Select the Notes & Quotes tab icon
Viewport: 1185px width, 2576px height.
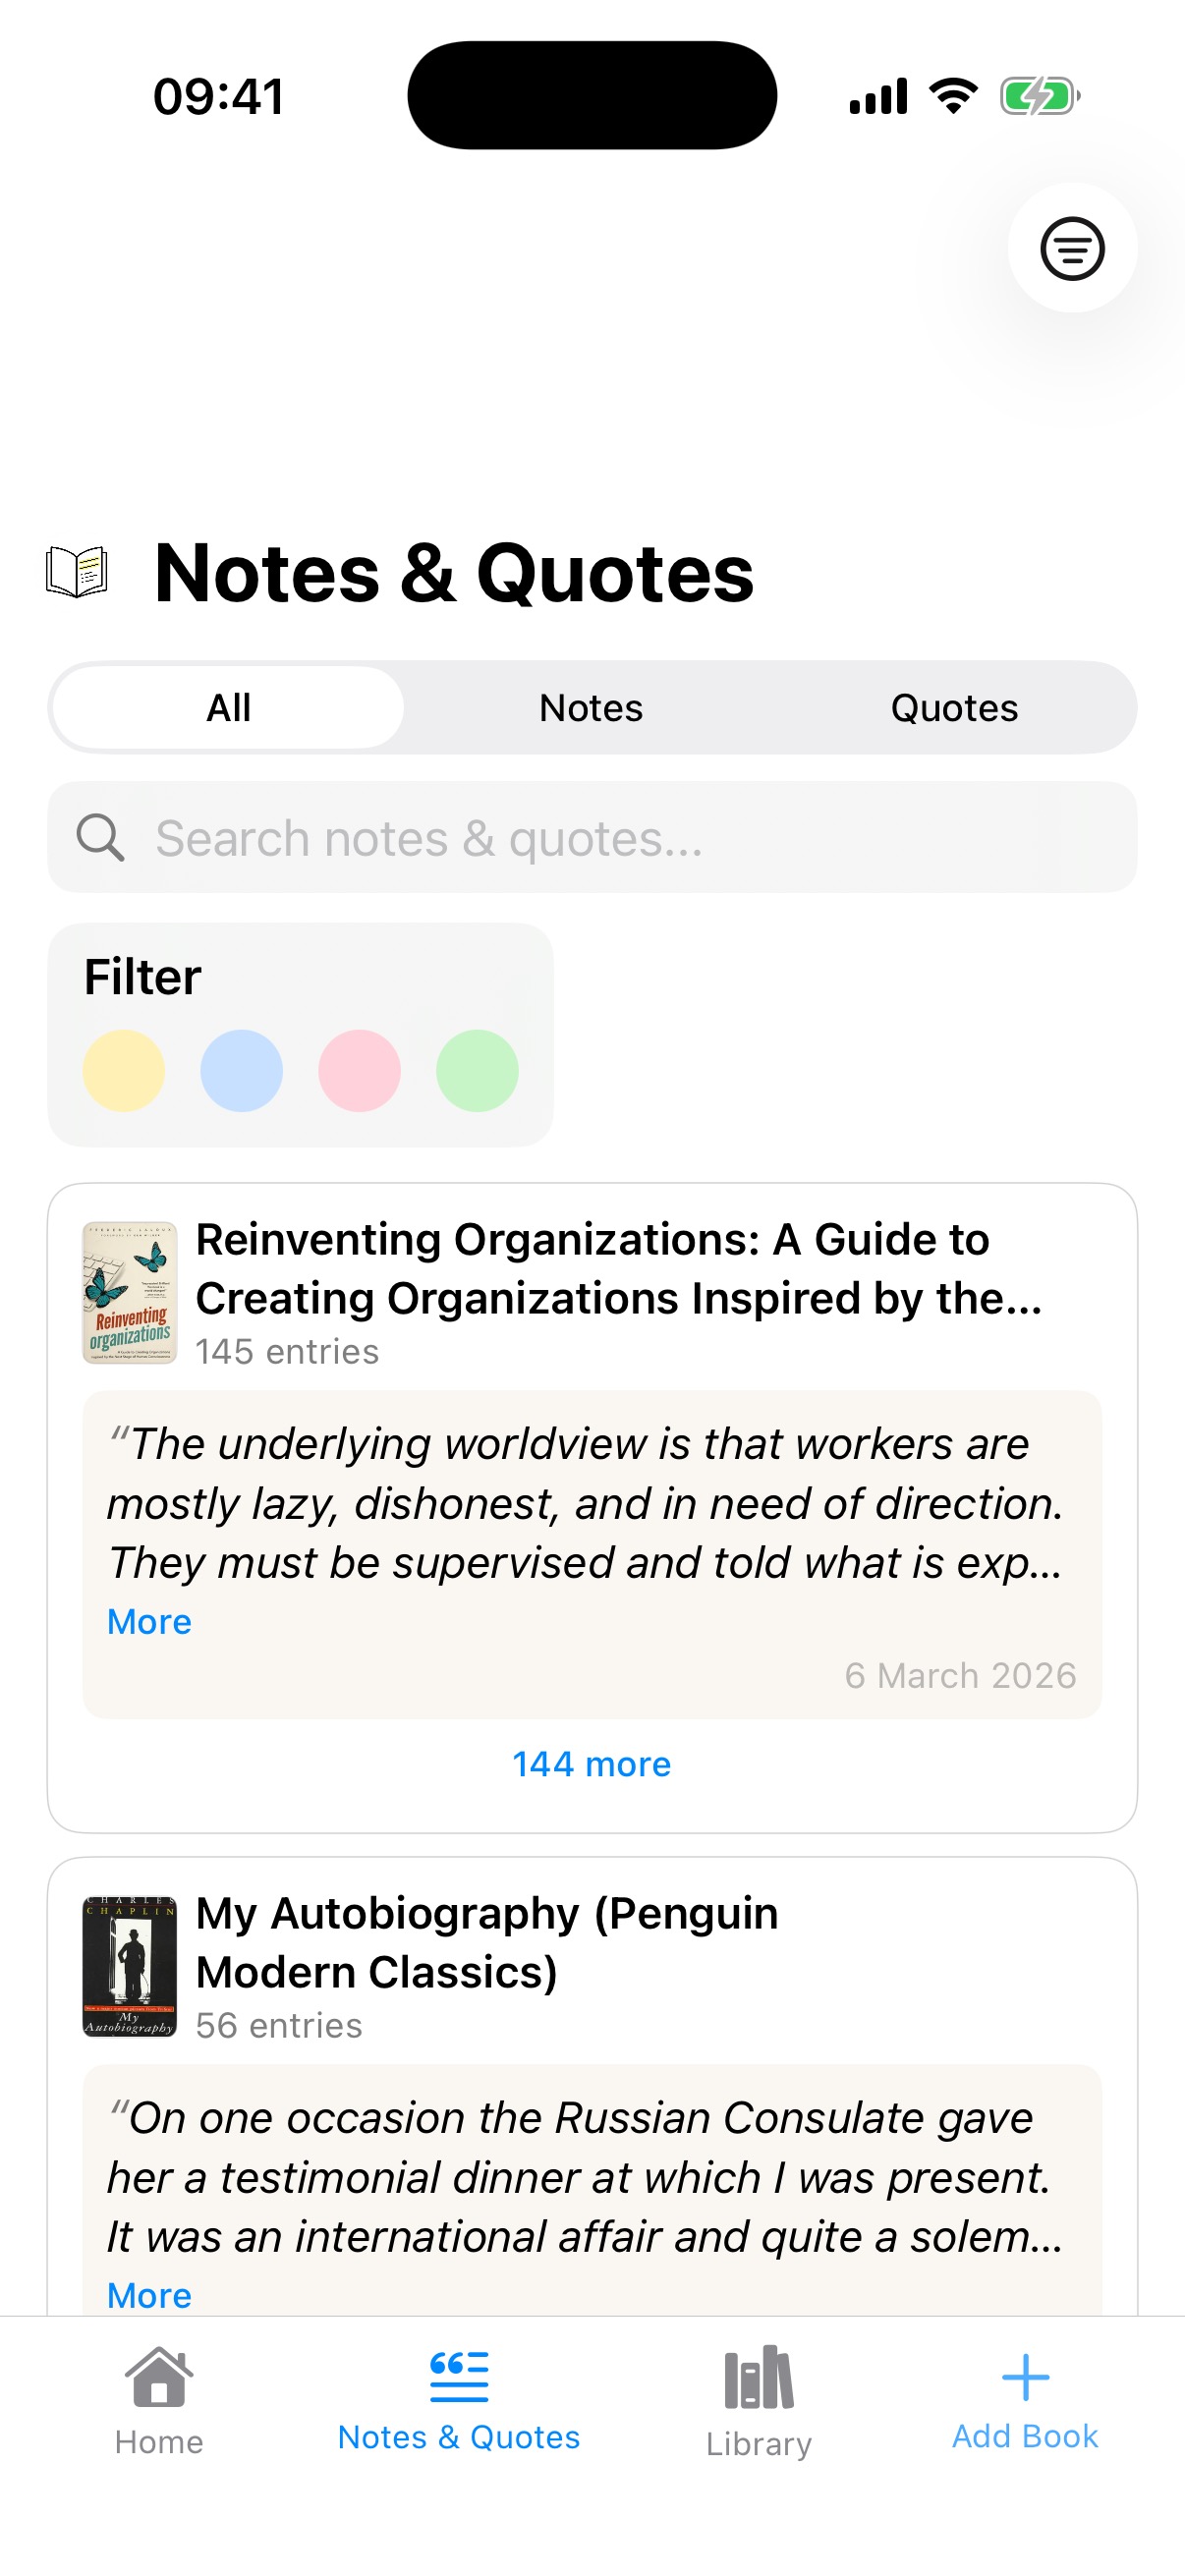coord(459,2376)
